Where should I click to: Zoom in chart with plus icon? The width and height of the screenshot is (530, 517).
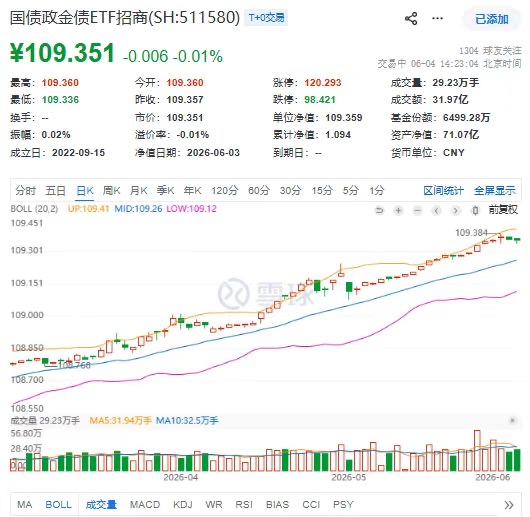(399, 211)
